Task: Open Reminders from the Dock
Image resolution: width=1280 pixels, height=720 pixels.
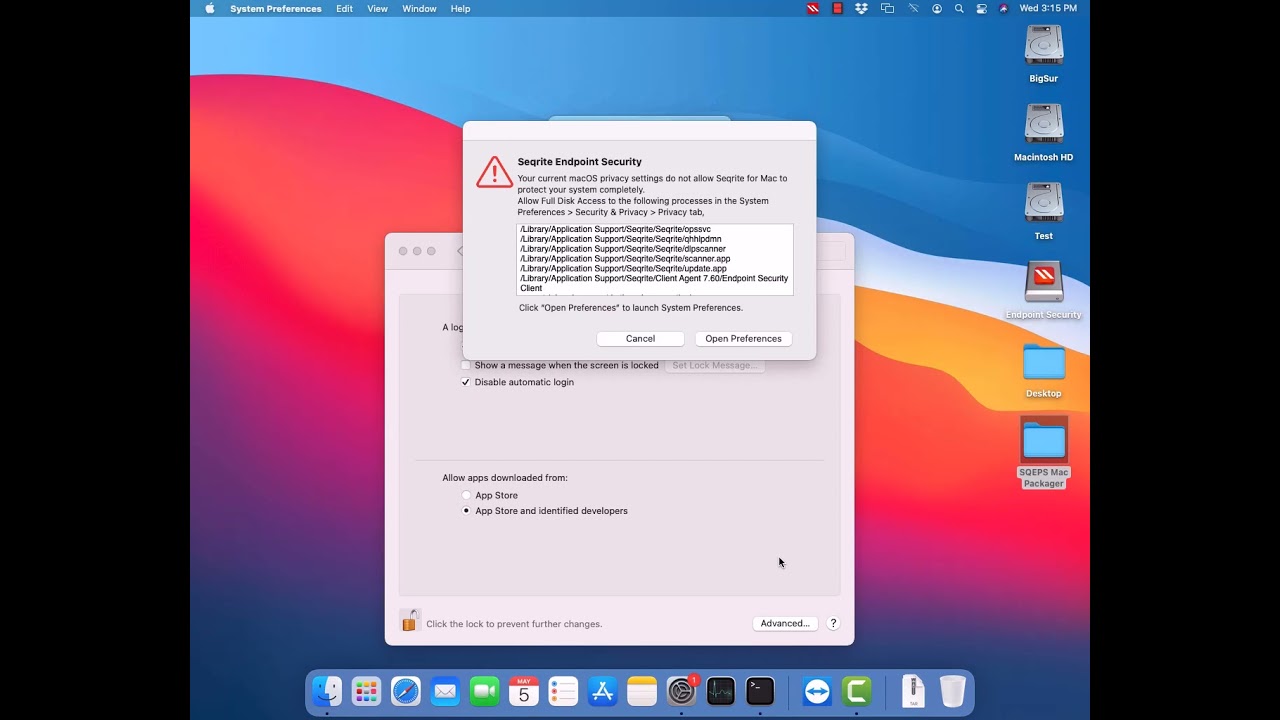Action: (x=563, y=691)
